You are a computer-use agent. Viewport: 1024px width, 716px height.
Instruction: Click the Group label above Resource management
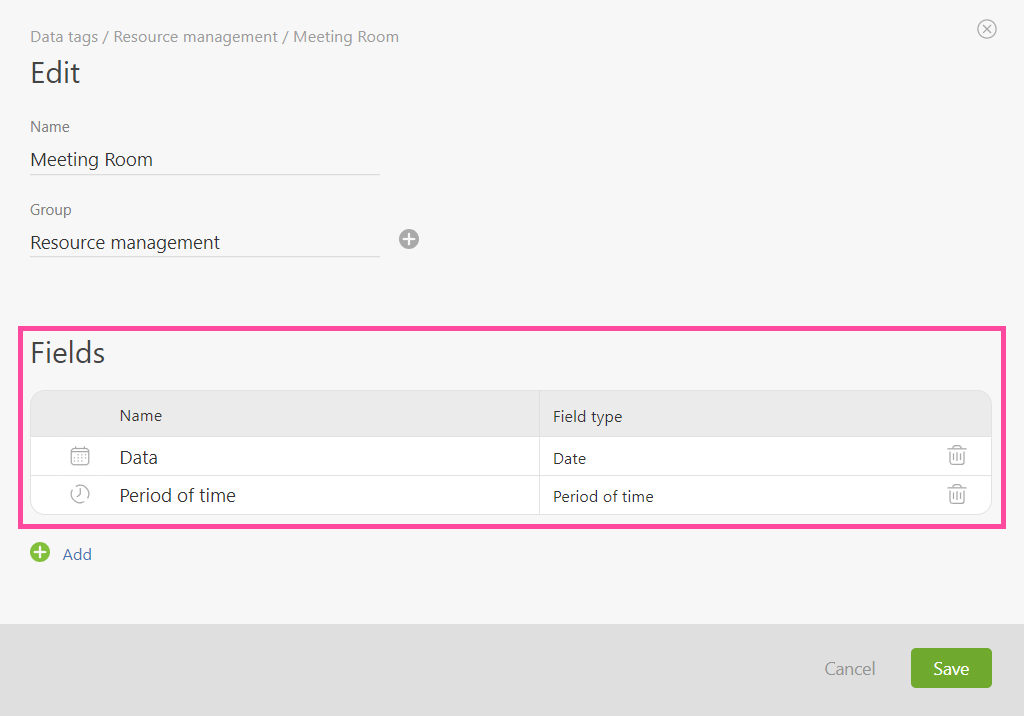[51, 210]
